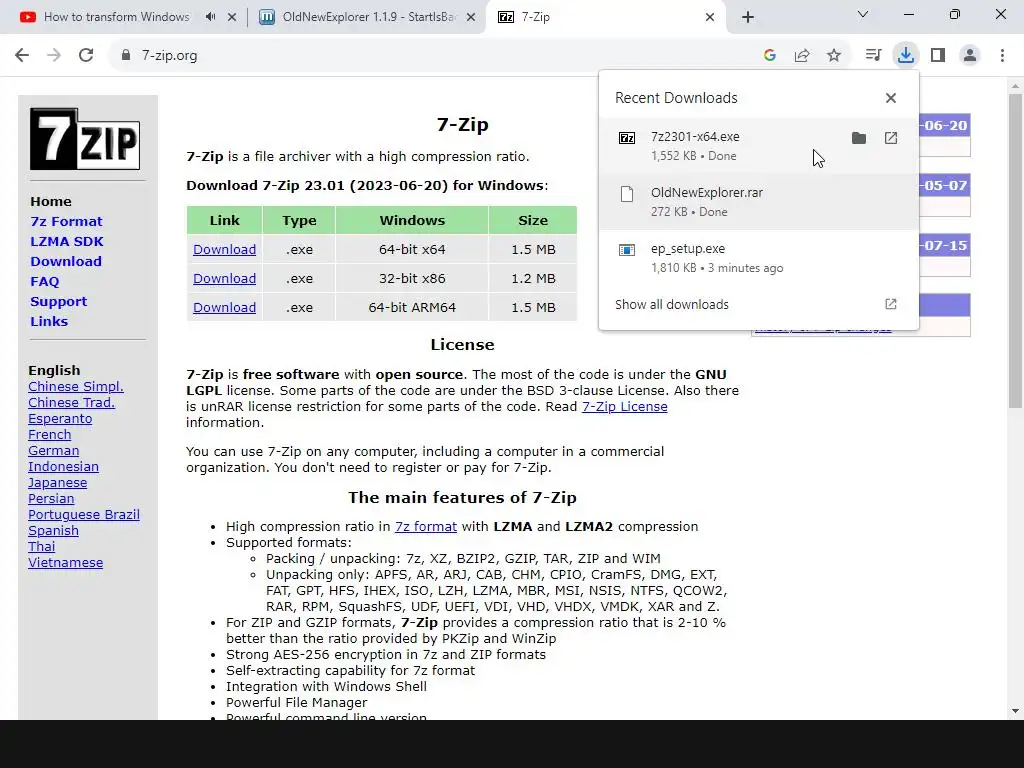
Task: Switch language to Chinese Trad.
Action: coord(71,403)
